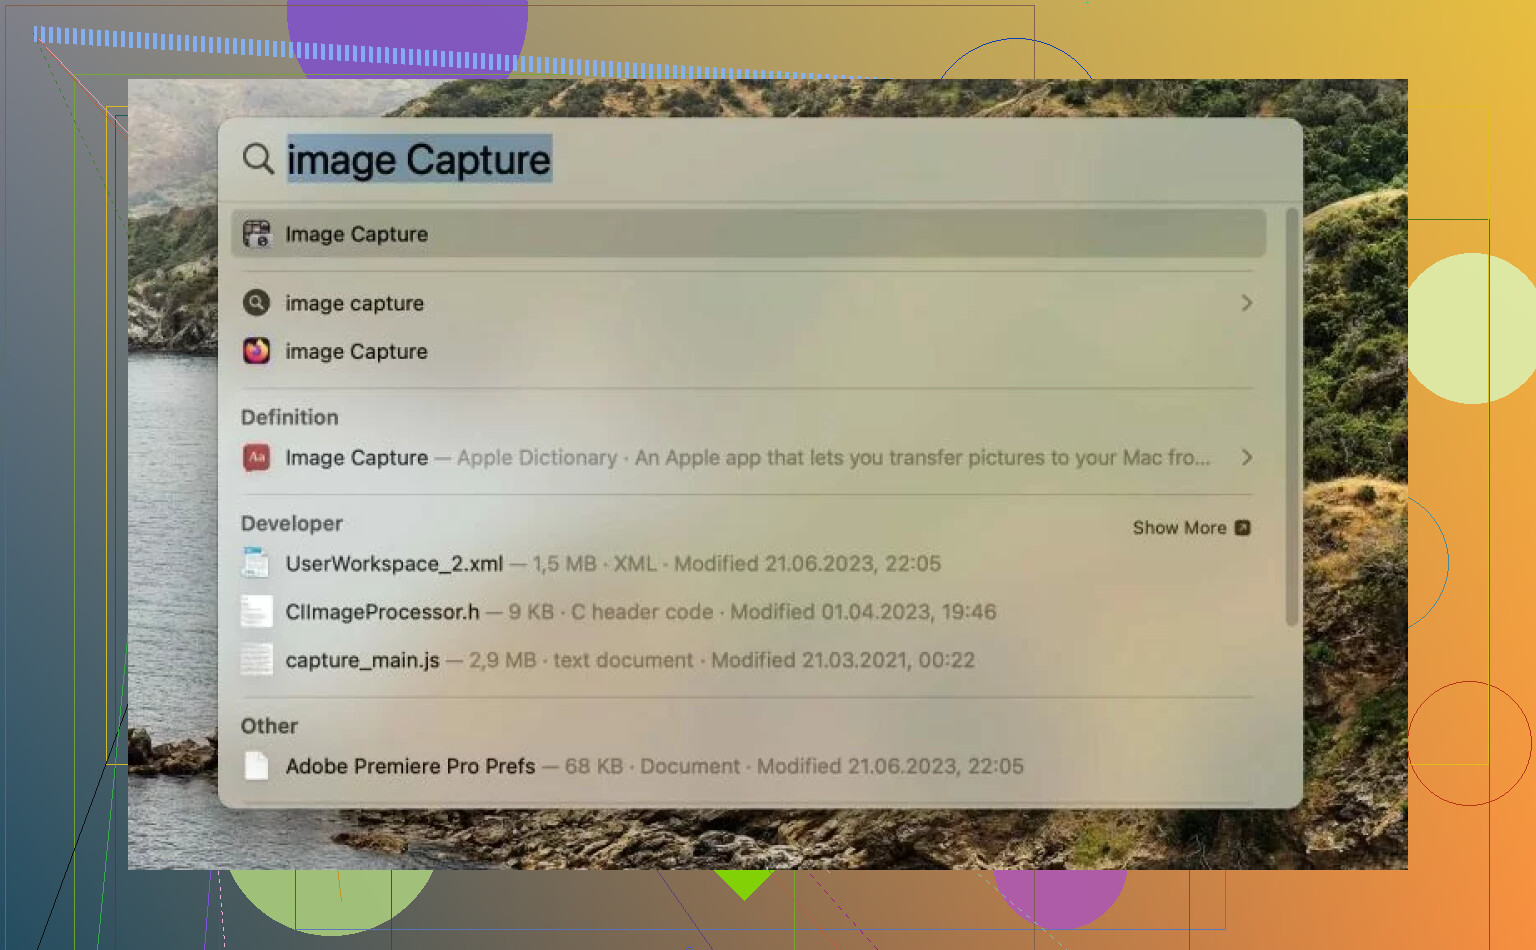
Task: Click the UserWorkspace_2.xml file icon
Action: click(x=256, y=563)
